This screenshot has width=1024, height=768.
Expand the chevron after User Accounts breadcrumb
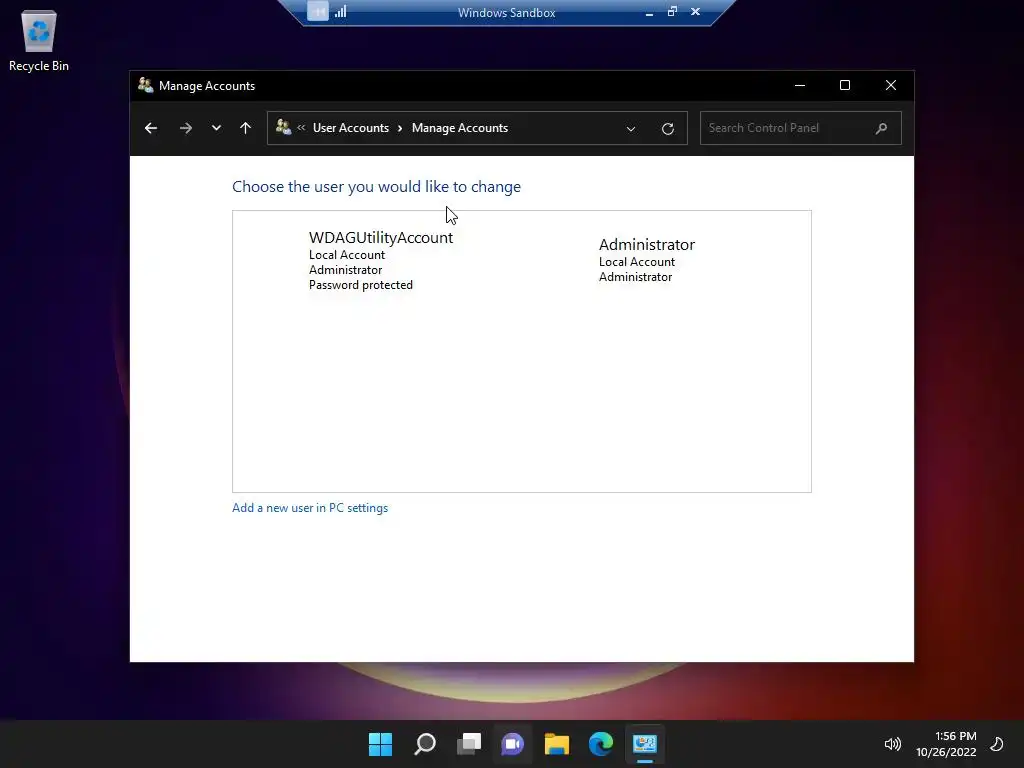(x=400, y=129)
